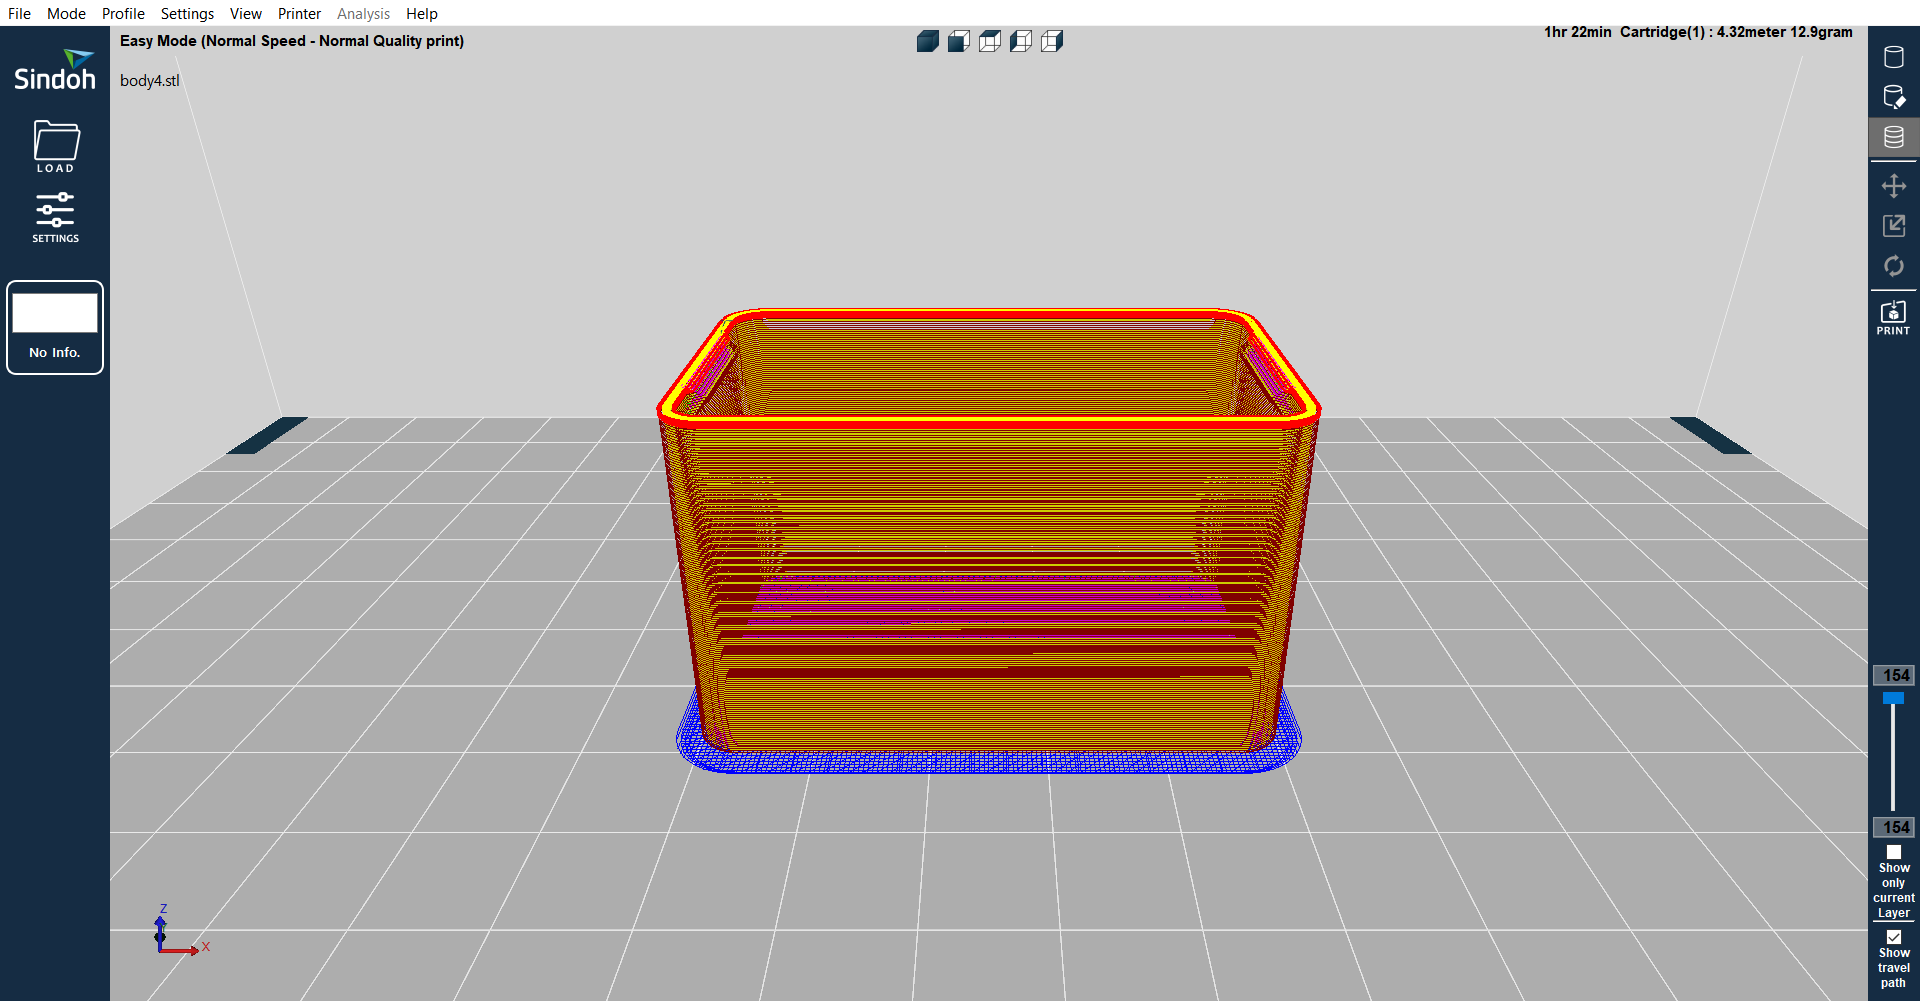Viewport: 1920px width, 1001px height.
Task: Open the Mode menu
Action: [x=66, y=13]
